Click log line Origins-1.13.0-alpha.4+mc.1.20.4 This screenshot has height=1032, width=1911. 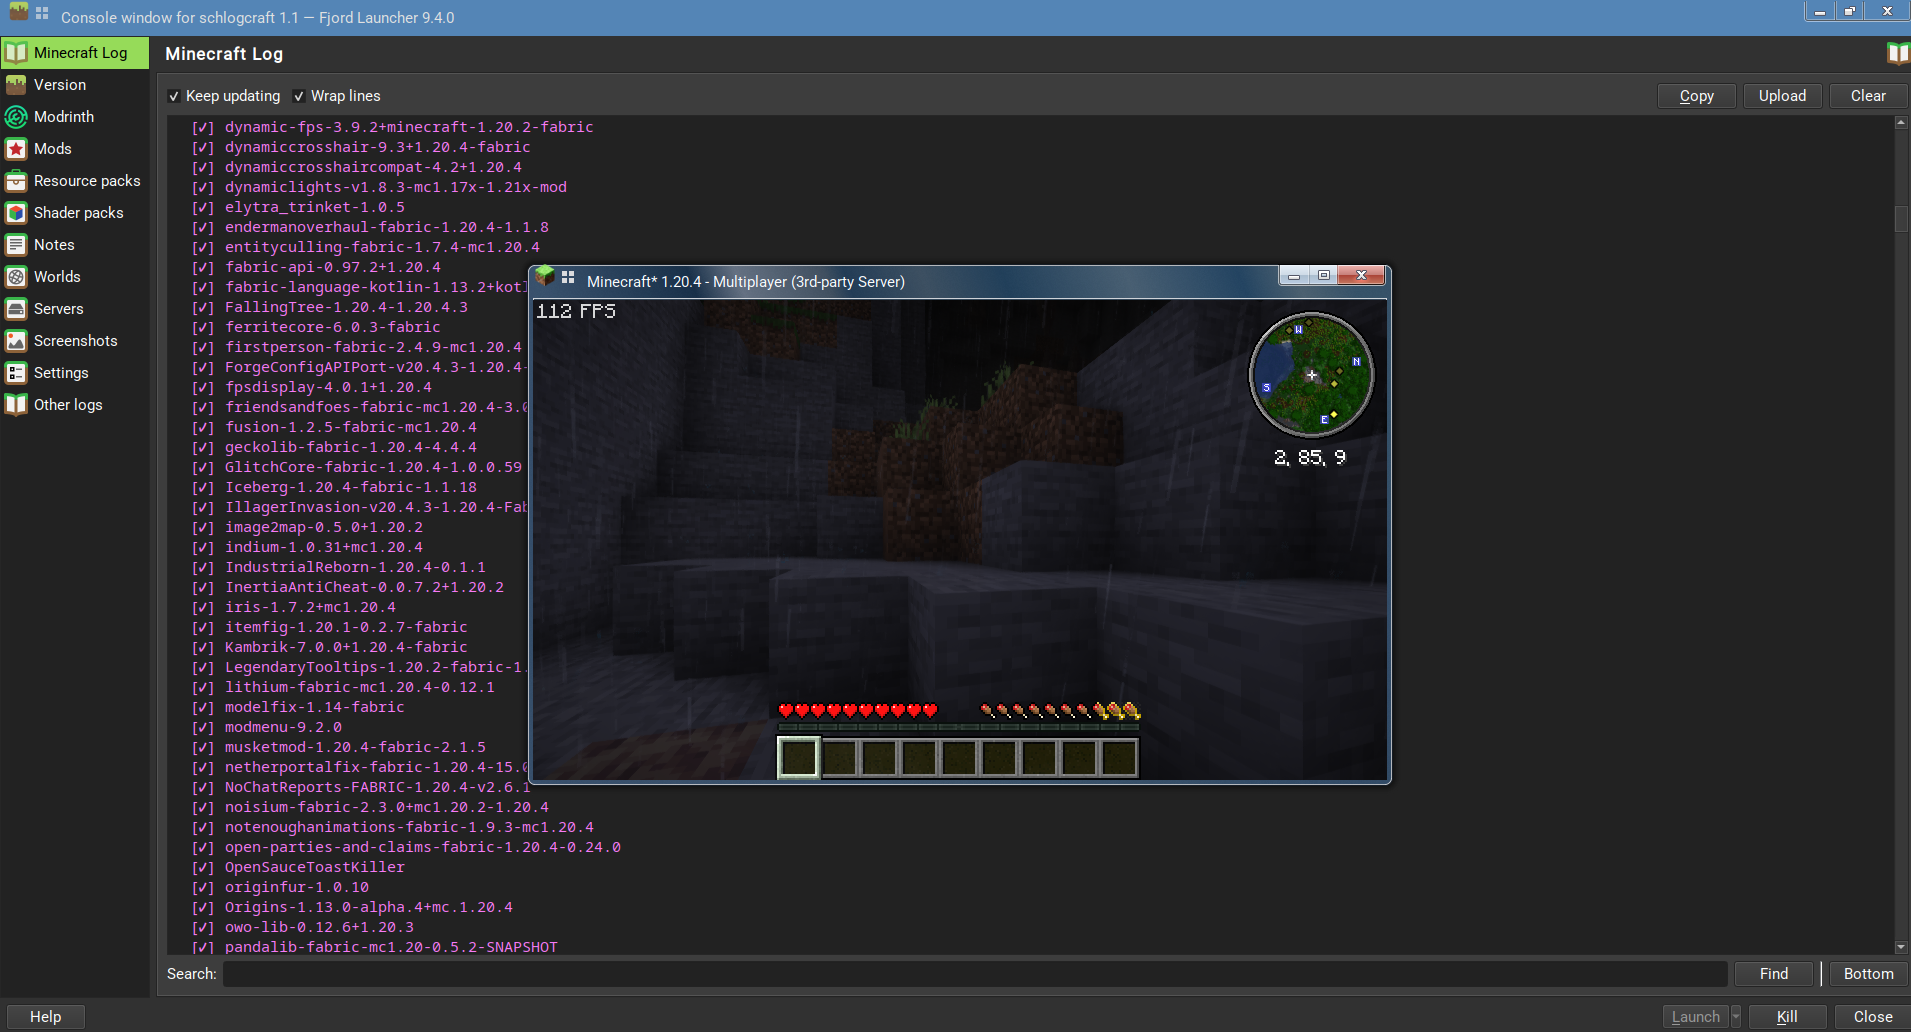(x=369, y=907)
